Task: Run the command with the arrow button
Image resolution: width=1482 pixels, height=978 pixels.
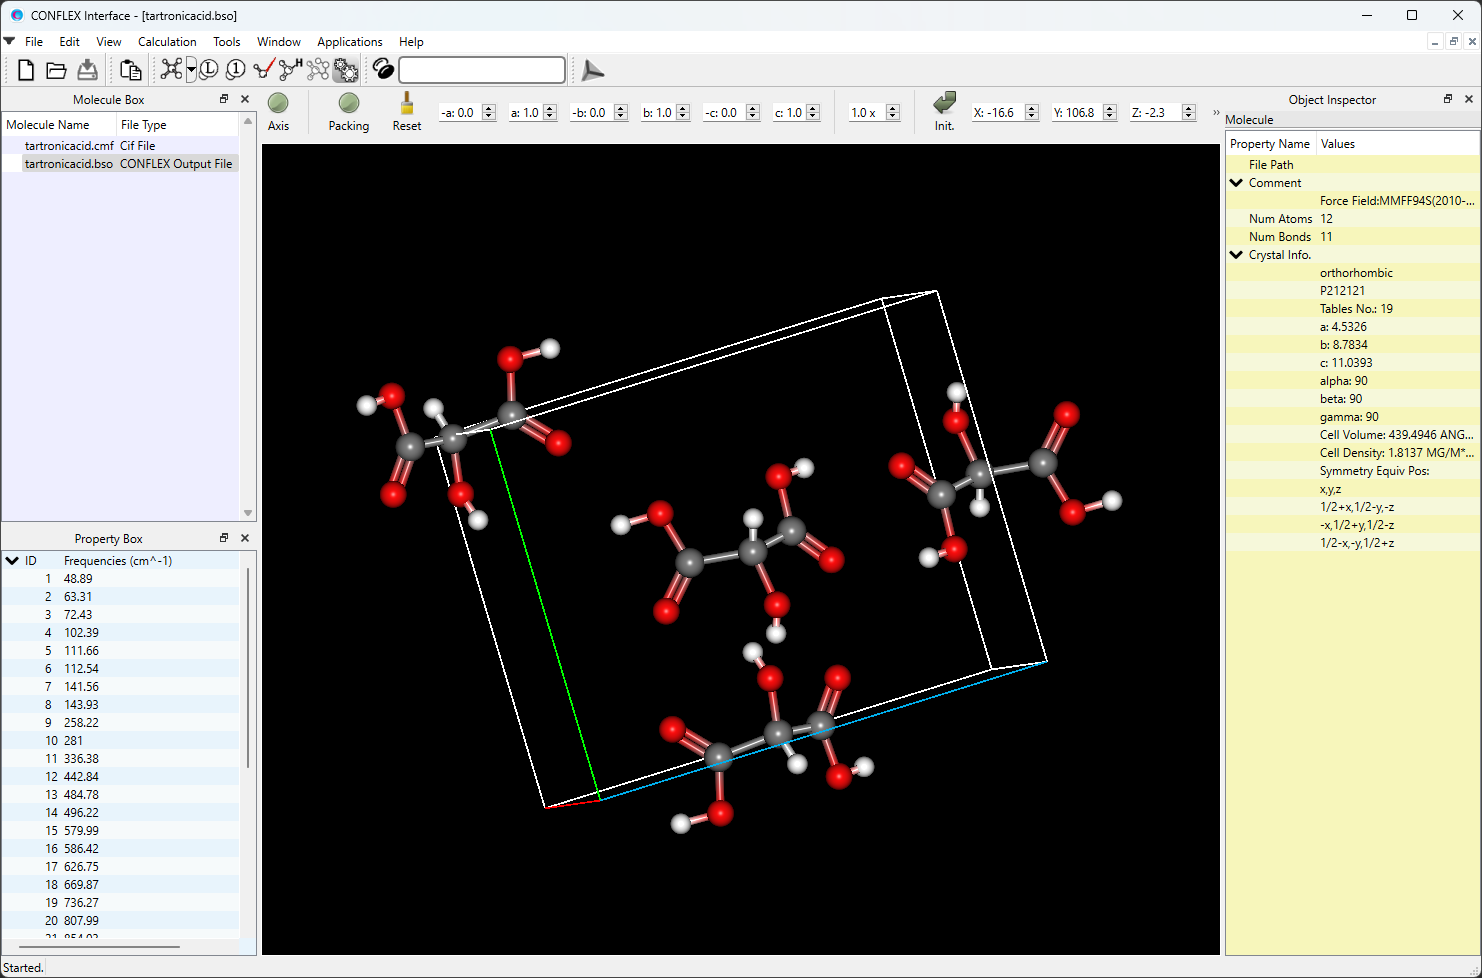Action: click(x=592, y=69)
